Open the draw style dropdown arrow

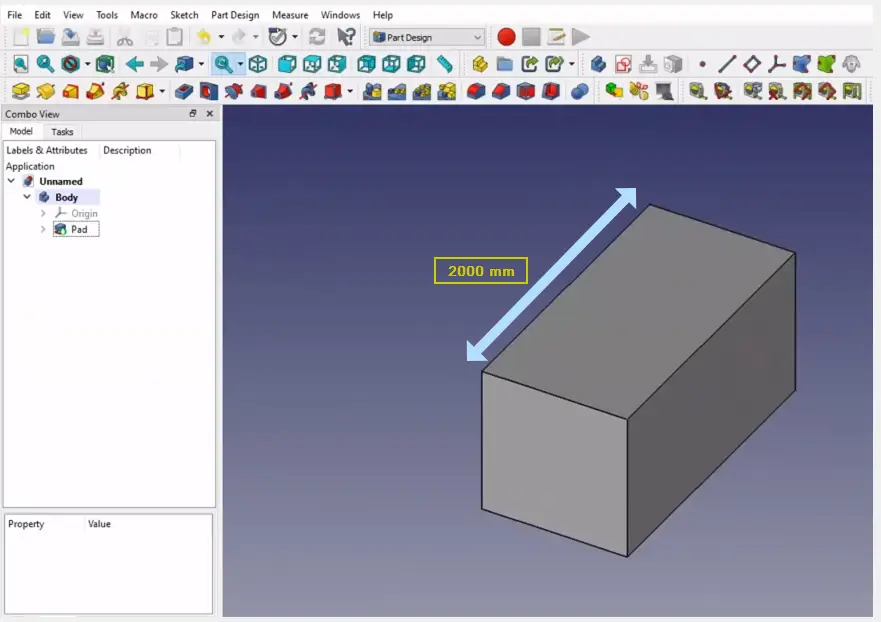pos(88,64)
